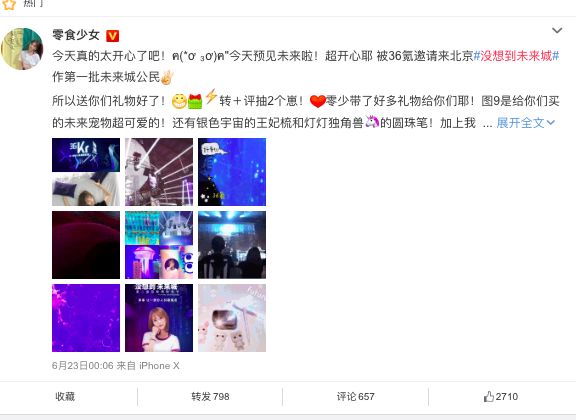Open the 零食少女 username link
The height and width of the screenshot is (420, 576).
[76, 35]
